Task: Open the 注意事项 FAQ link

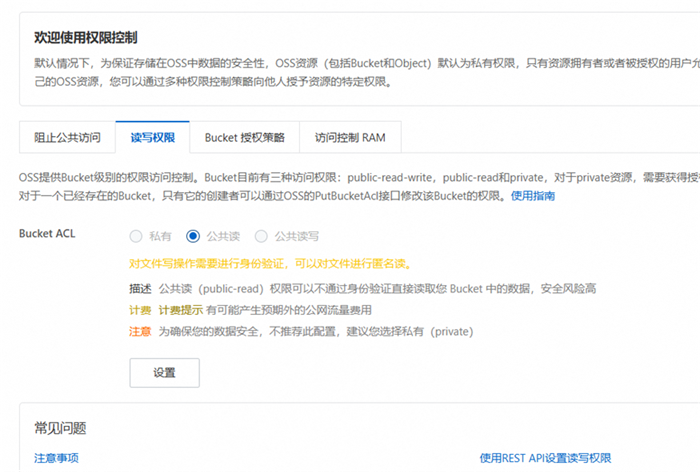Action: click(x=56, y=458)
